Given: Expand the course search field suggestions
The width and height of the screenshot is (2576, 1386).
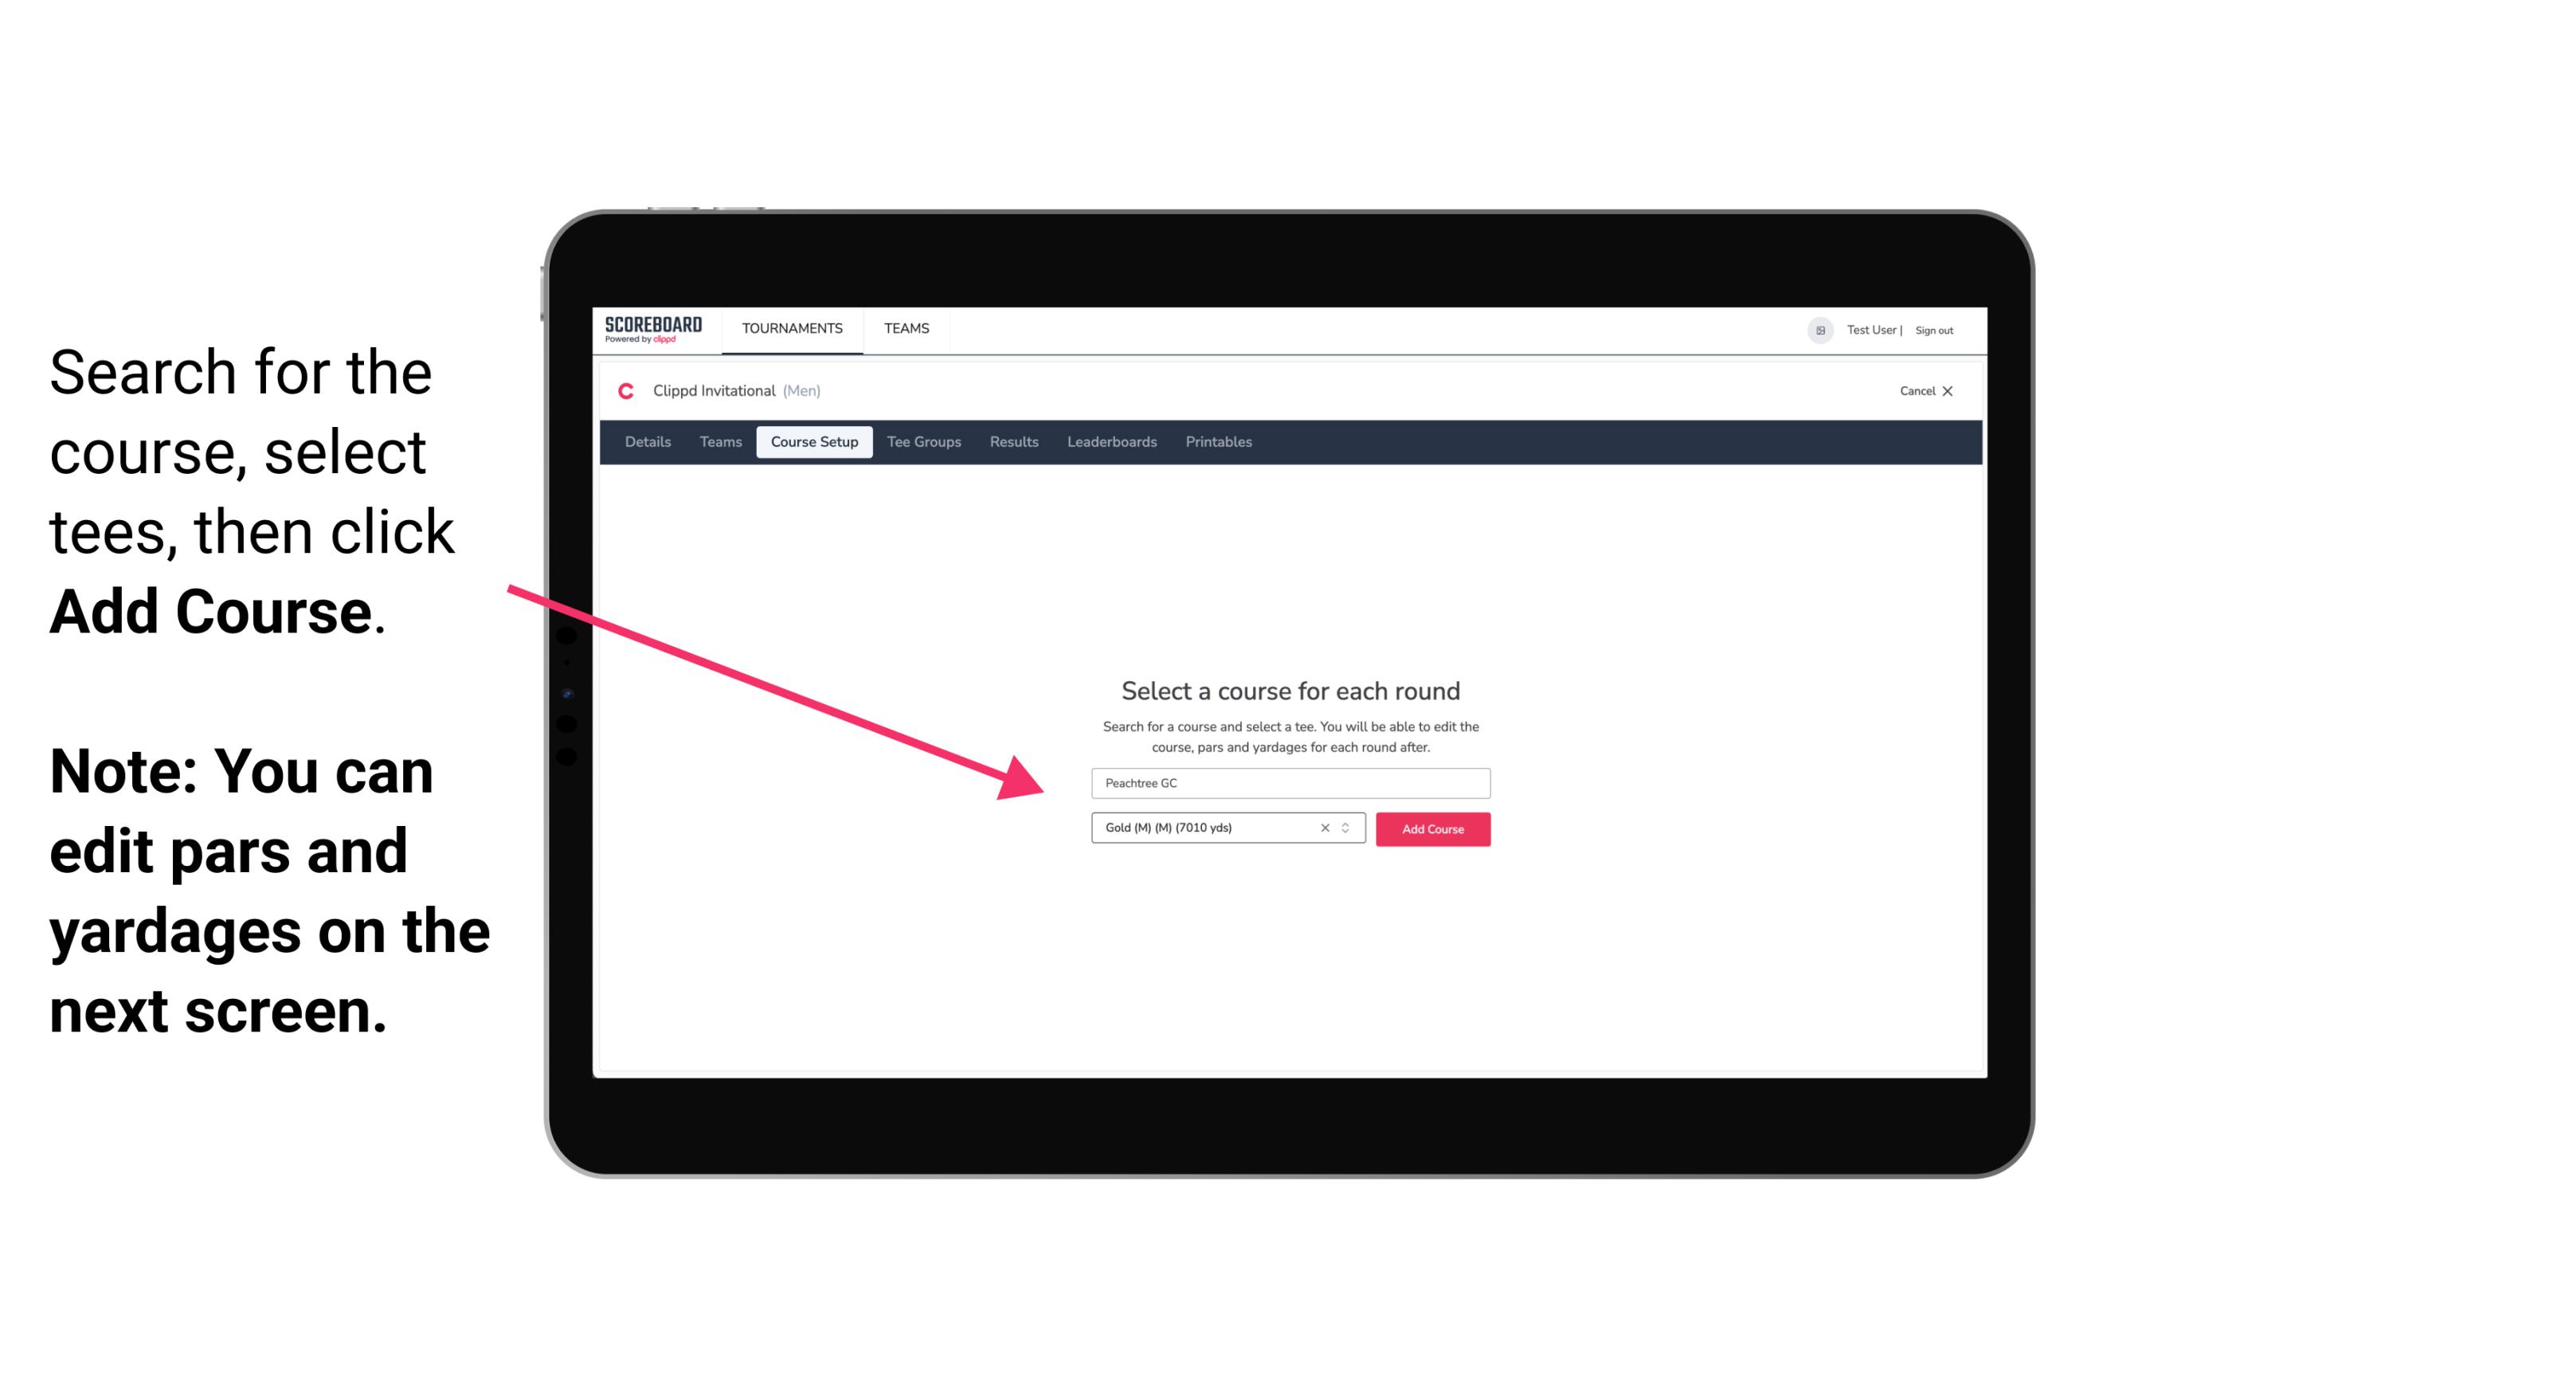Looking at the screenshot, I should click(x=1290, y=780).
